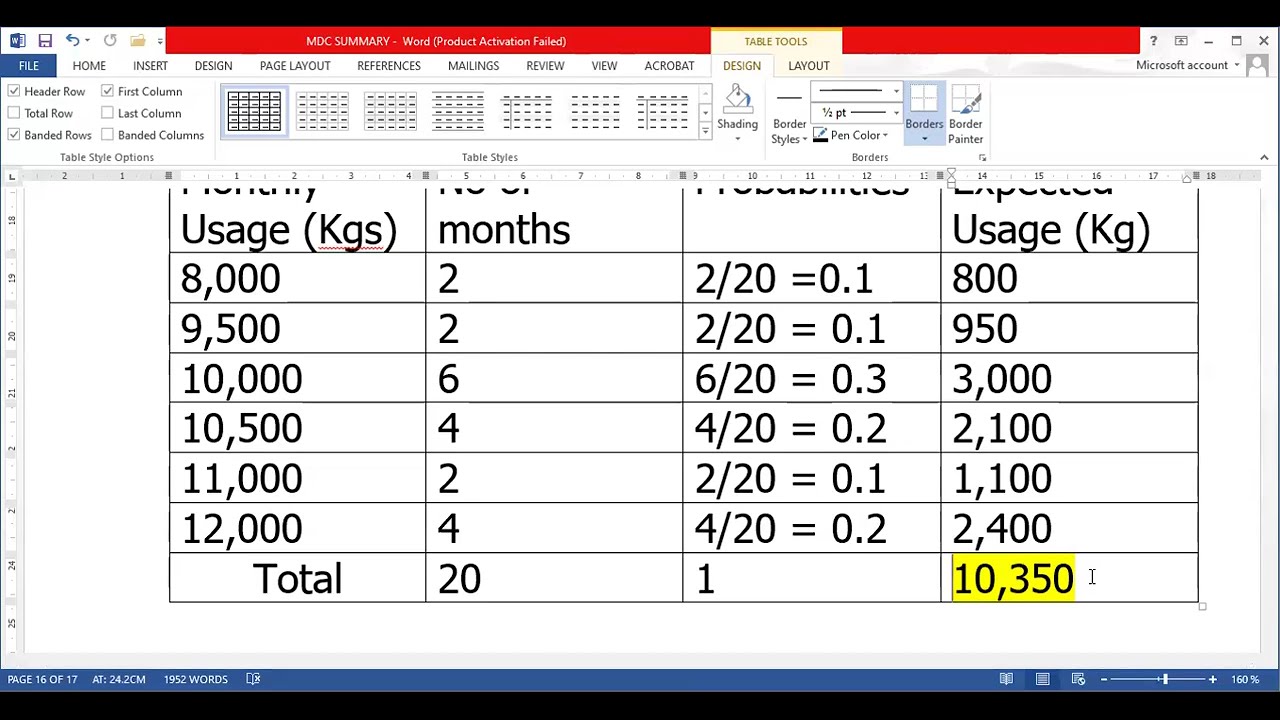Screen dimensions: 1280x720
Task: Click the Pen Color pen icon
Action: 821,136
